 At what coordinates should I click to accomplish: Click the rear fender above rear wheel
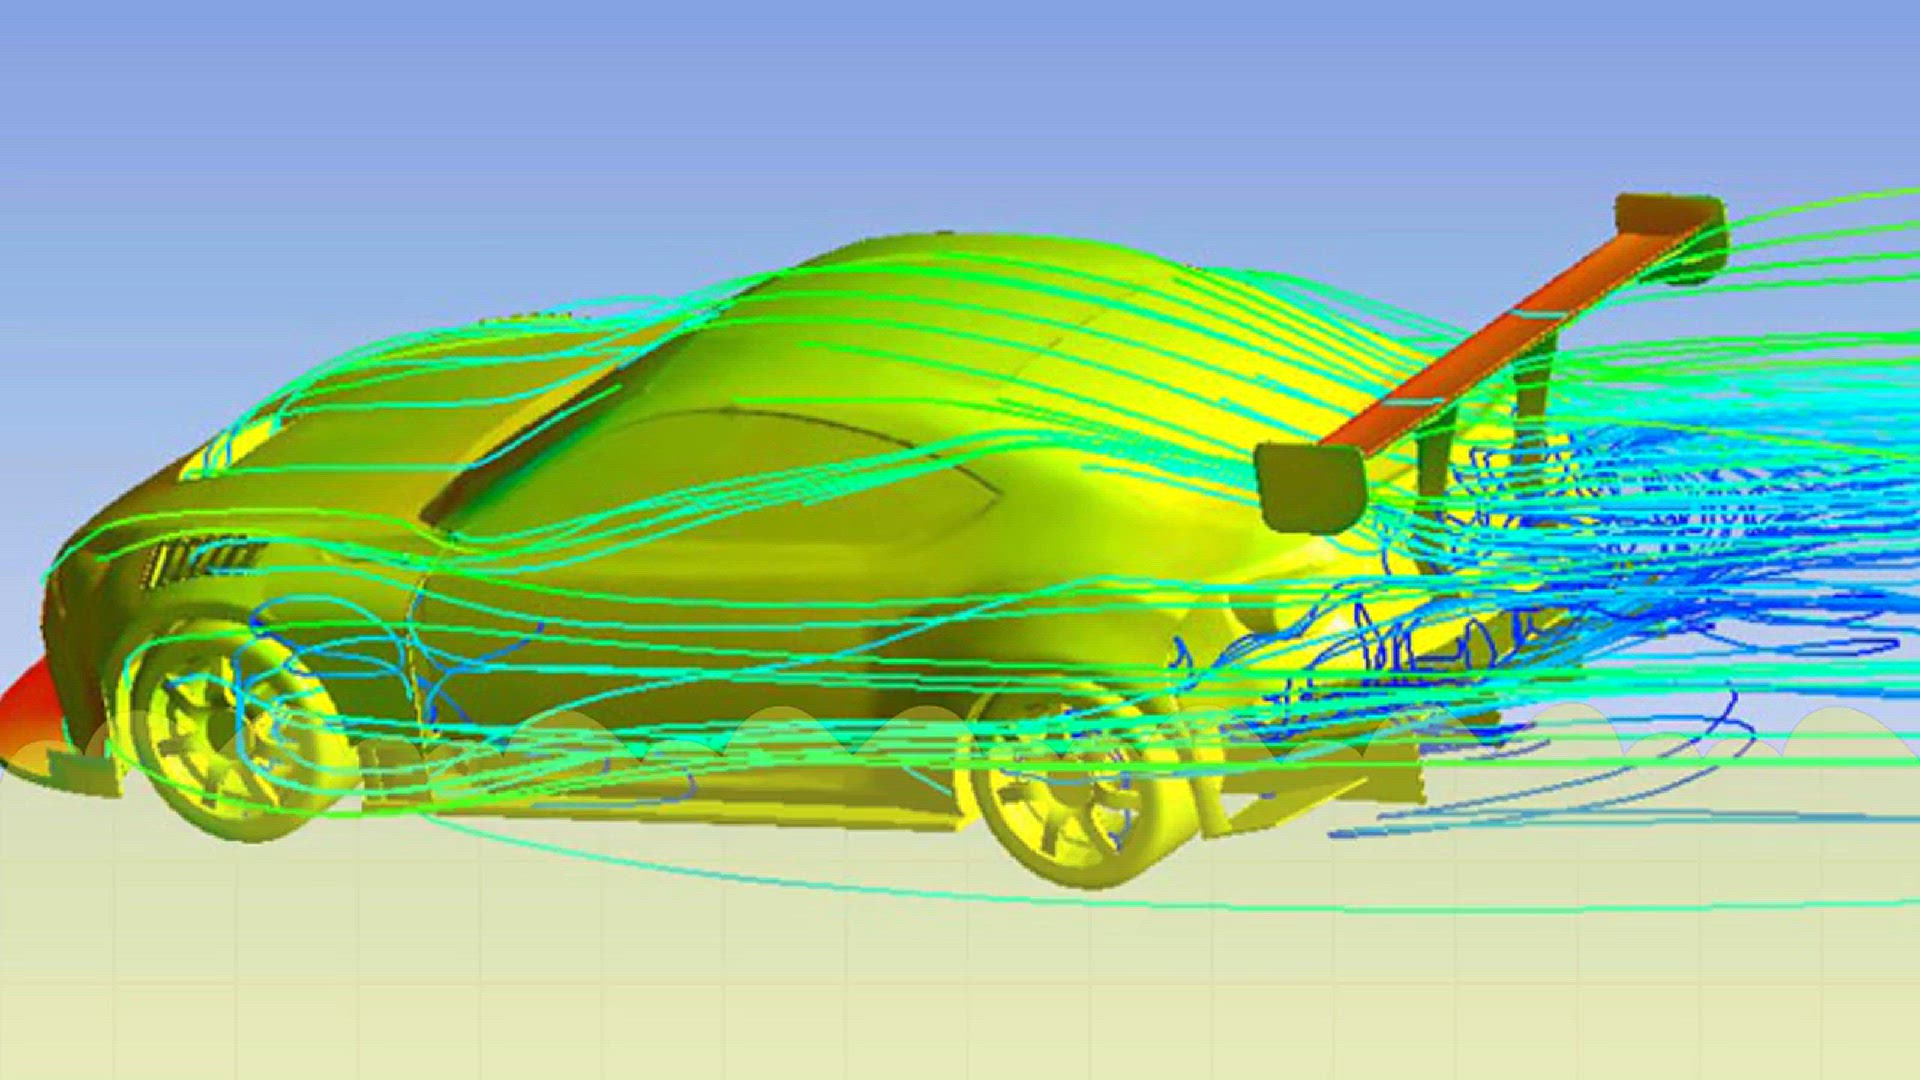(1080, 640)
